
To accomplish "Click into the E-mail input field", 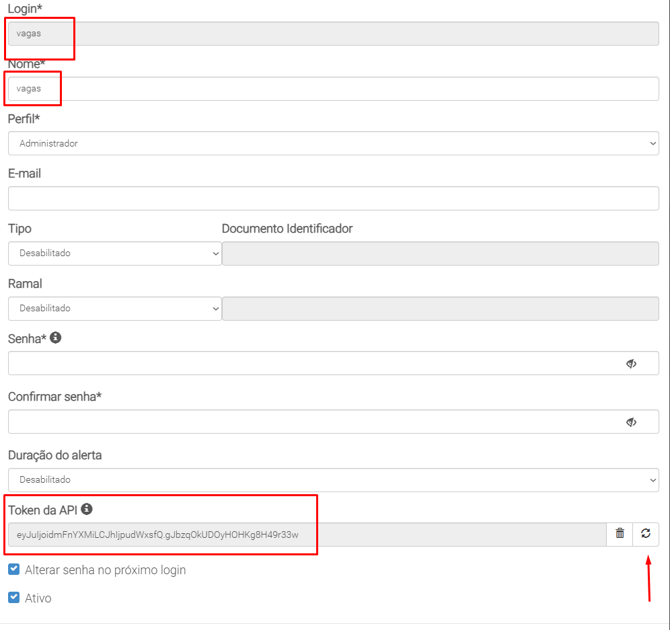I will [x=333, y=198].
